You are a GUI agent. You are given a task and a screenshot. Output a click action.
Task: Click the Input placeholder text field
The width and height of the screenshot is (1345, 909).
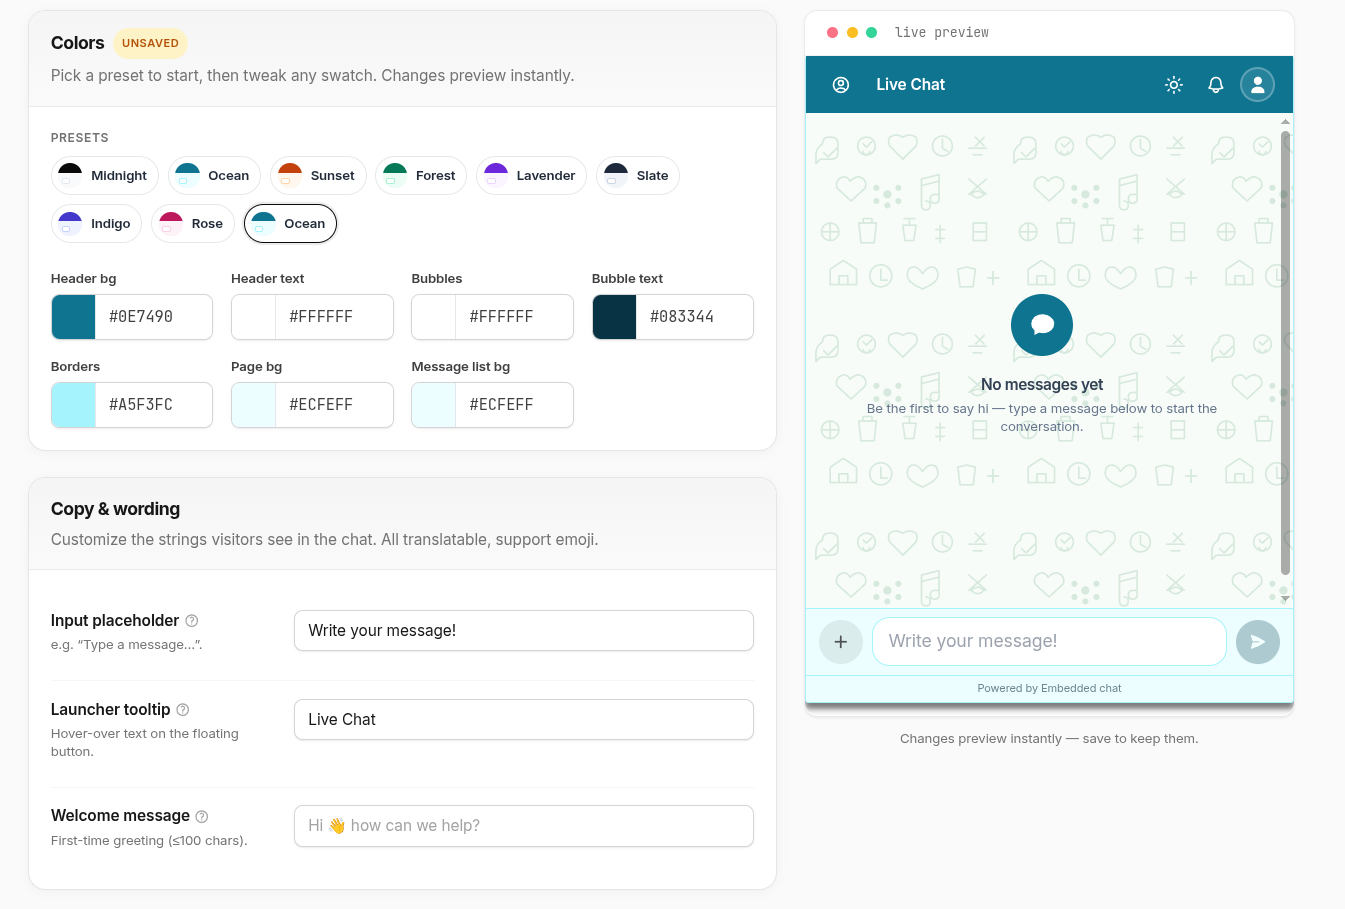524,631
